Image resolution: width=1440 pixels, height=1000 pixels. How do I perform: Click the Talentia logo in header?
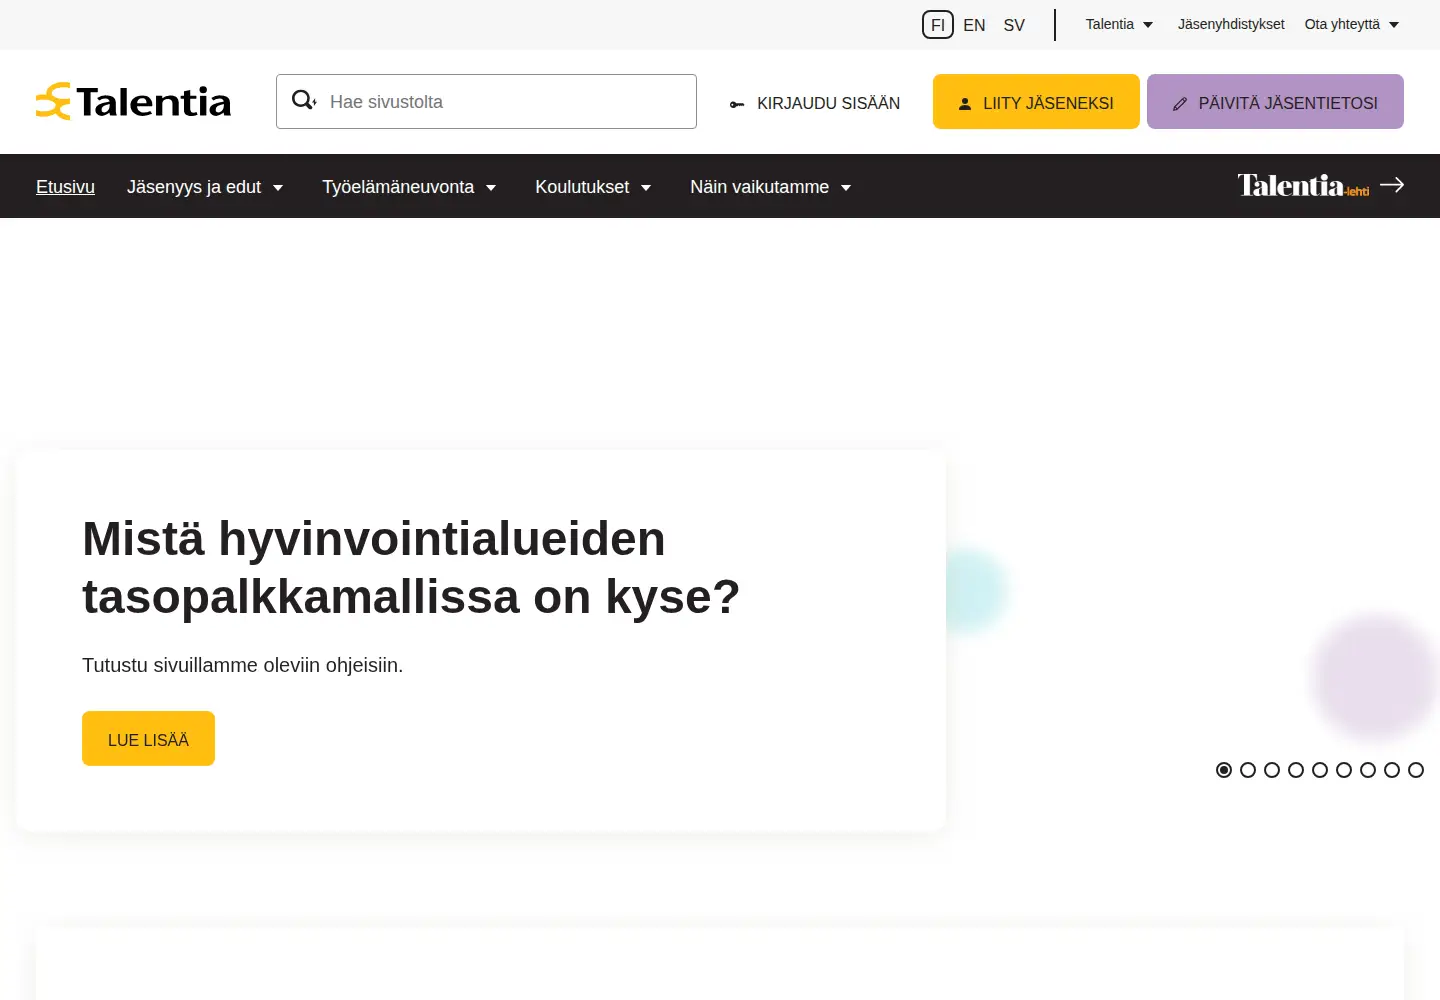click(x=133, y=102)
